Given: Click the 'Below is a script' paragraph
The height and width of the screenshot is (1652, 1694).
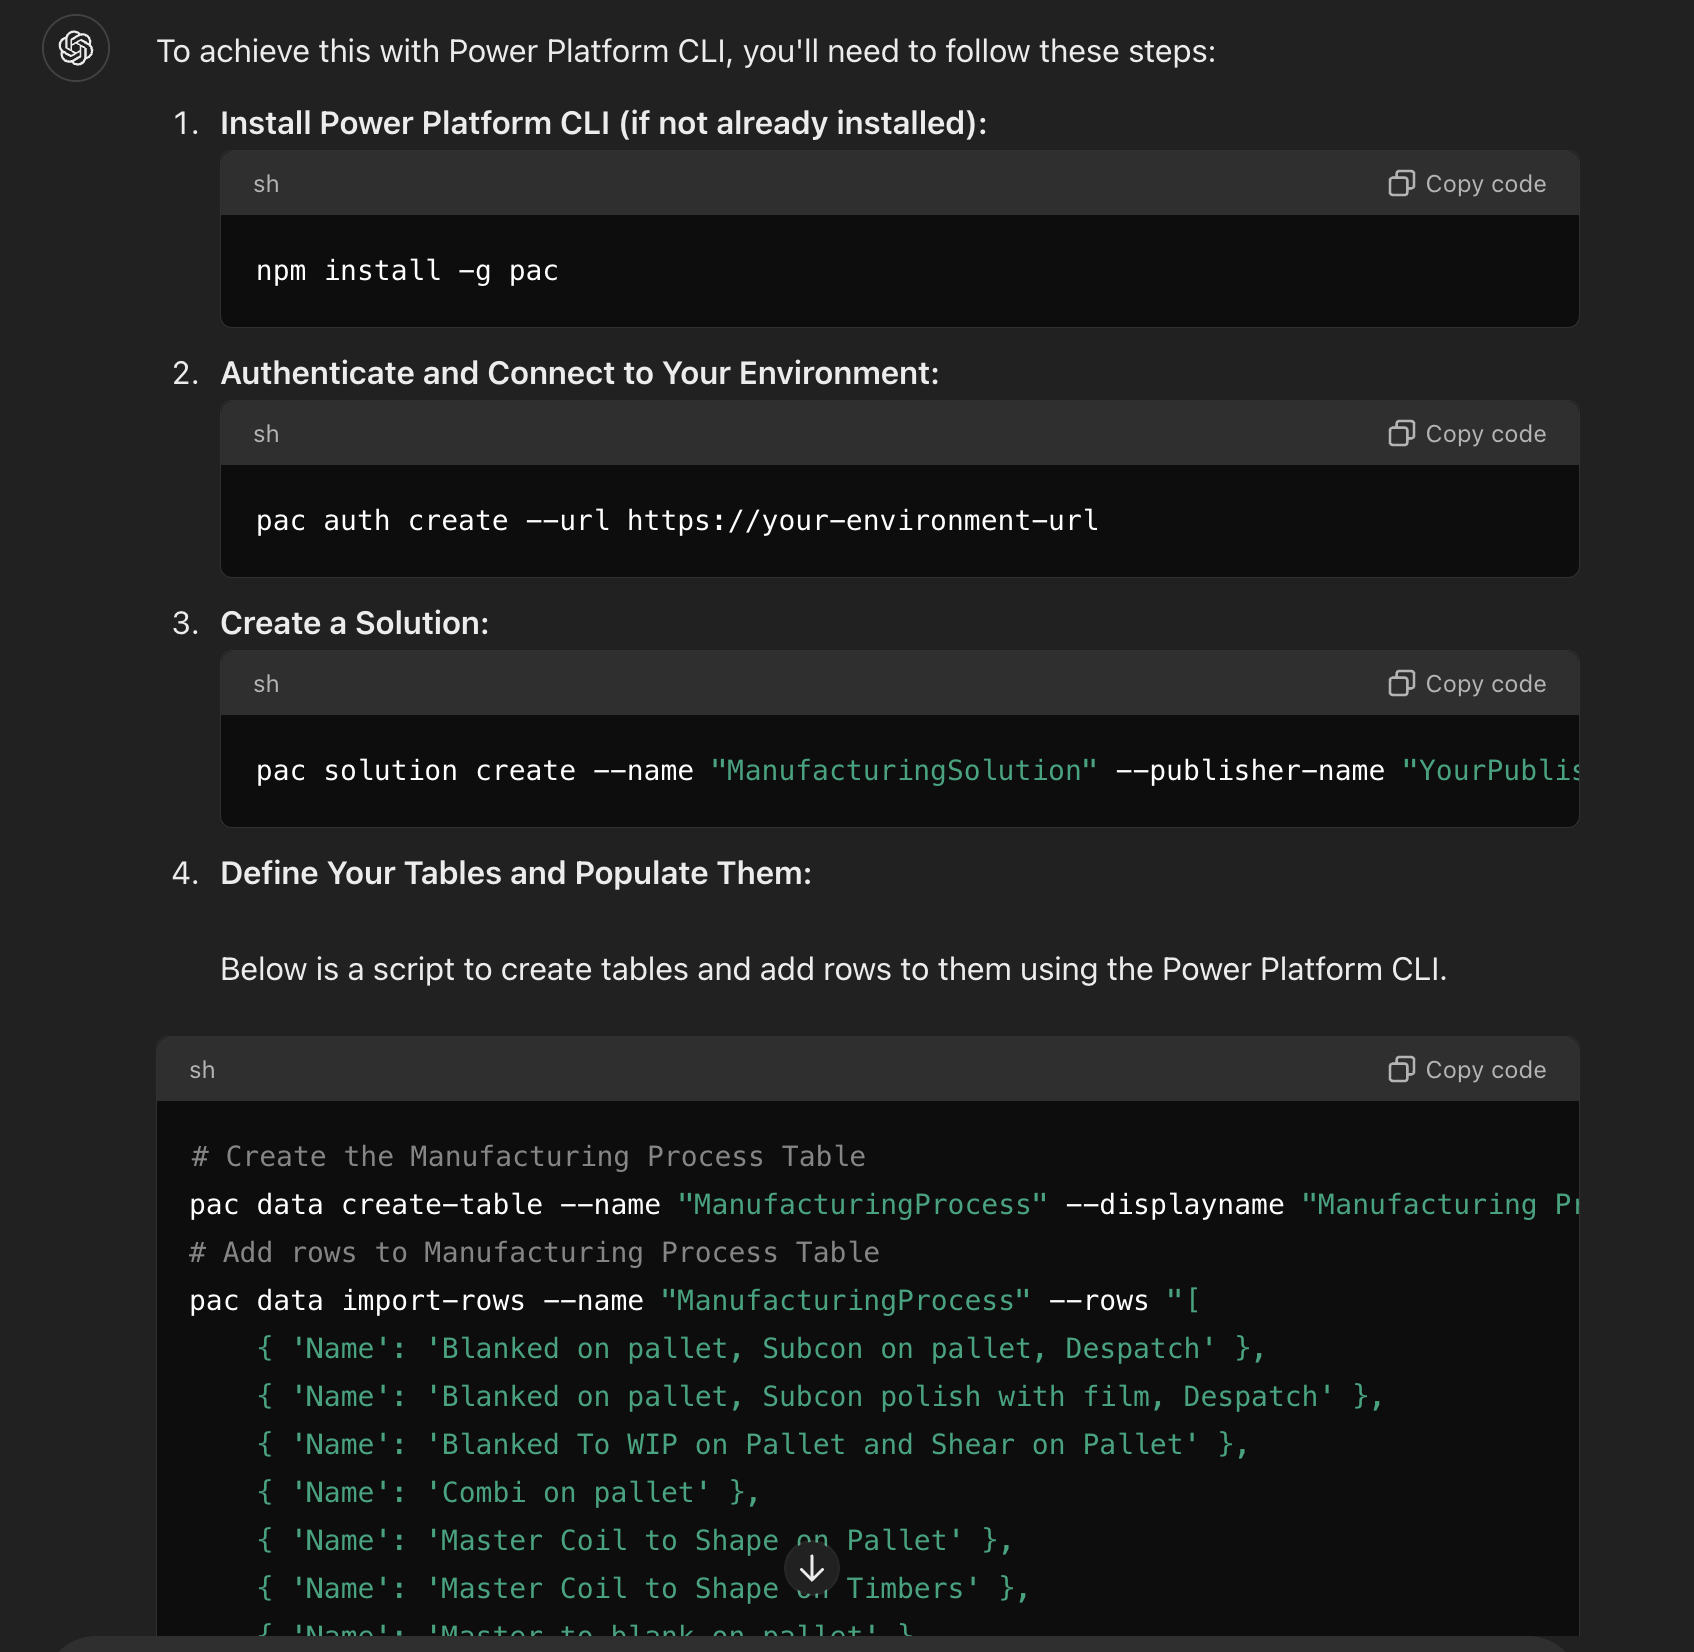Looking at the screenshot, I should [x=833, y=969].
